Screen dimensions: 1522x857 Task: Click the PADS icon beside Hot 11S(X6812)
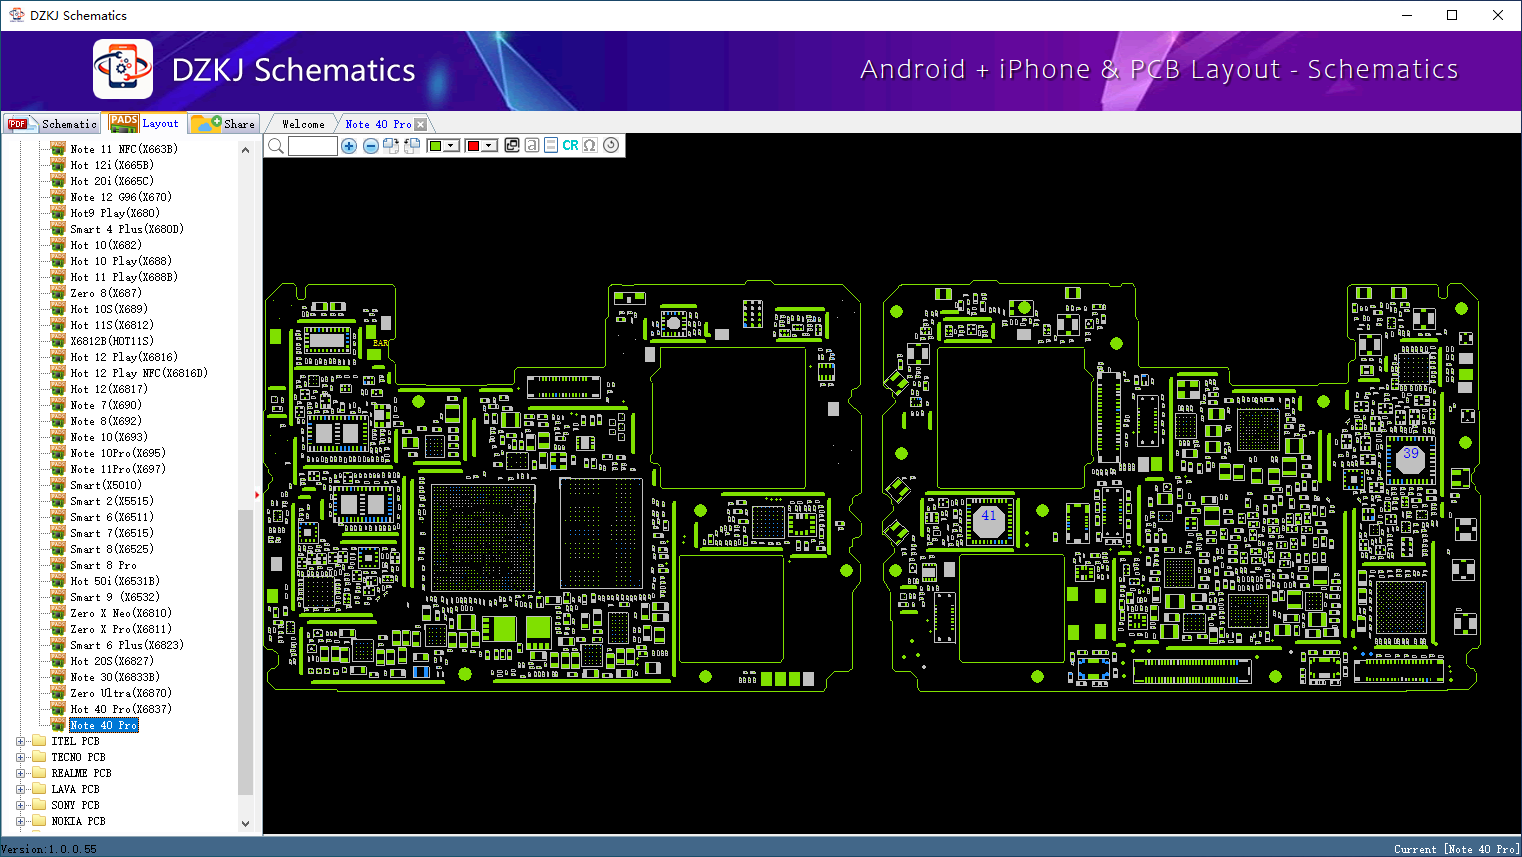[58, 325]
